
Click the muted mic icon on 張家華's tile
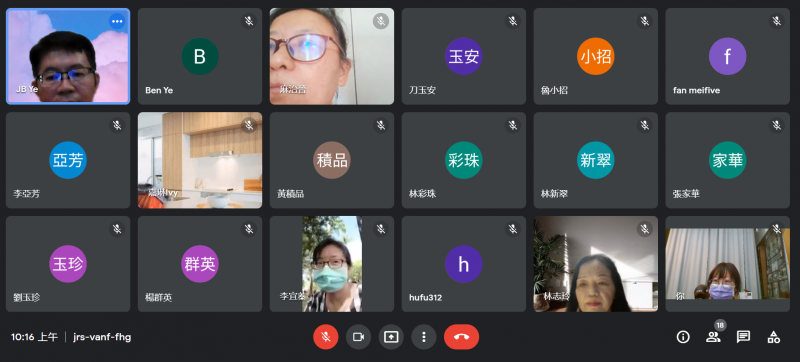[777, 125]
